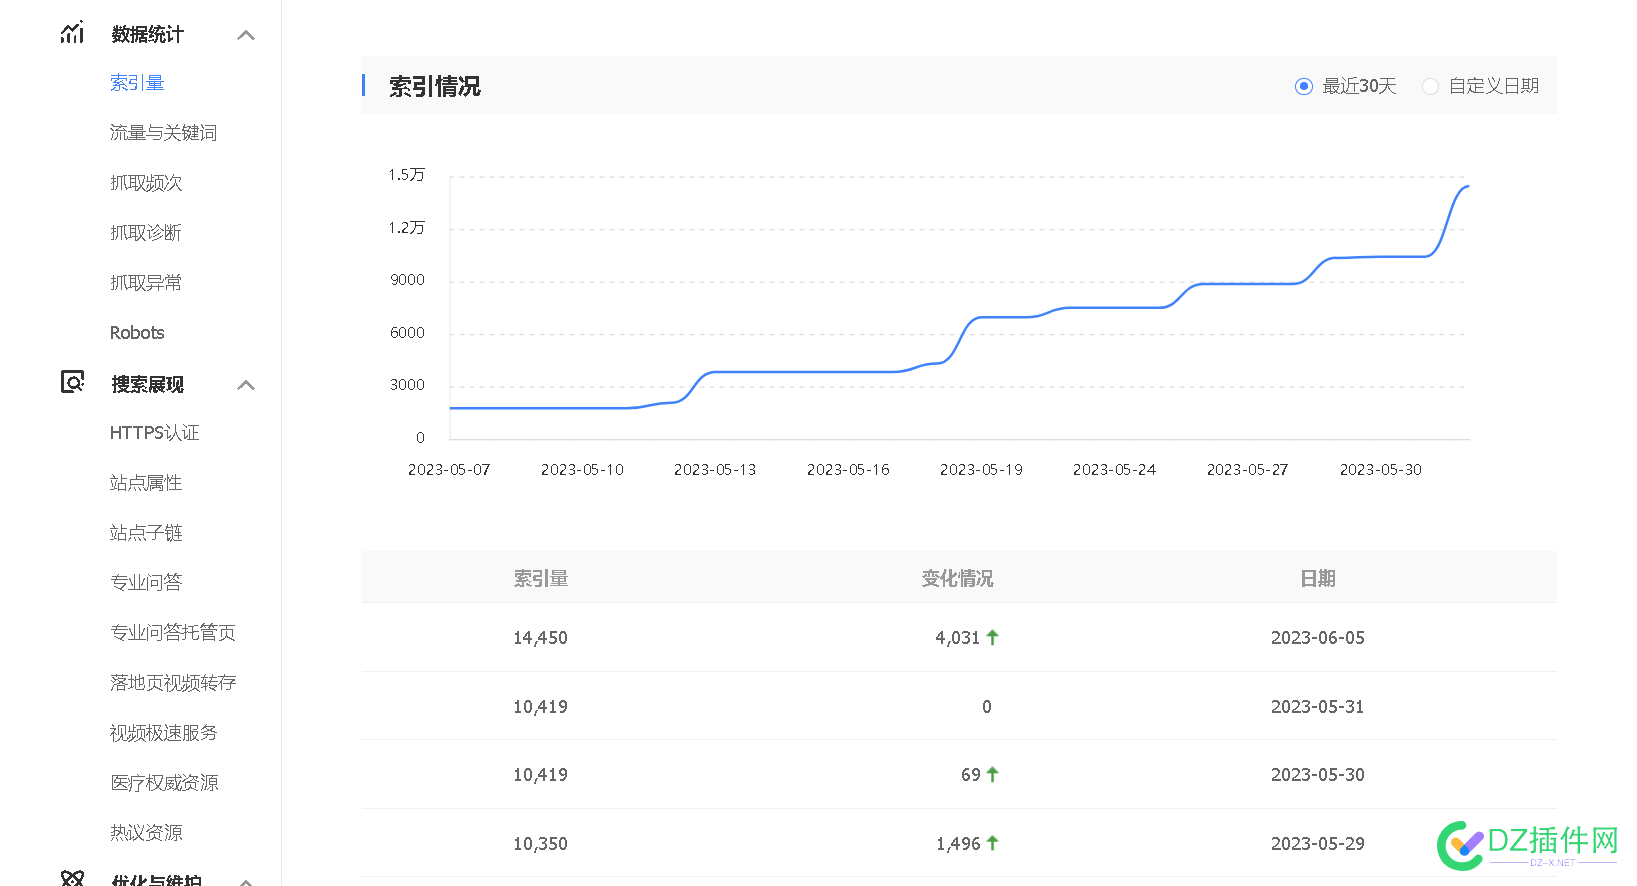Image resolution: width=1637 pixels, height=886 pixels.
Task: Open 站点子链 sidebar entry
Action: click(146, 533)
